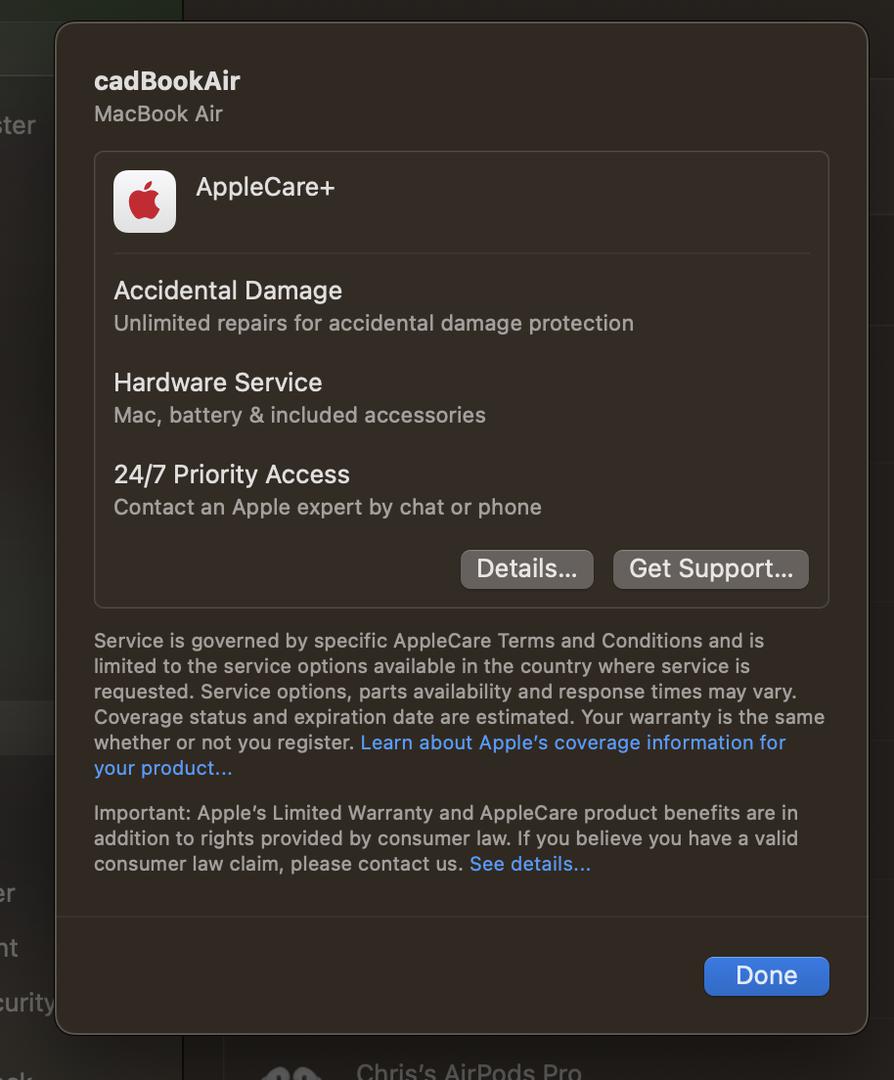Select the Hardware Service heading
894x1080 pixels.
218,382
